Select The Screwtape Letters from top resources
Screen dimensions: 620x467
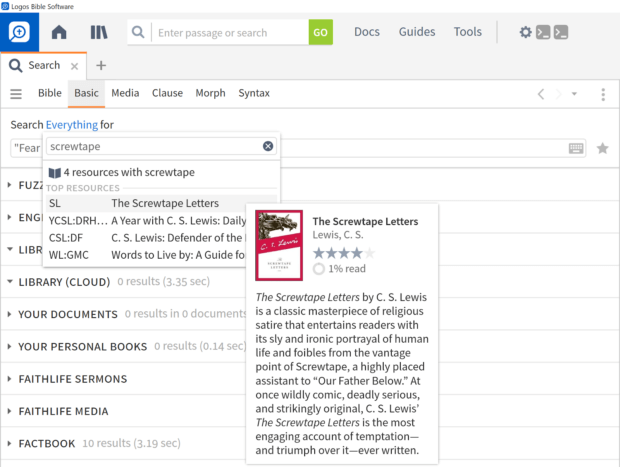pyautogui.click(x=164, y=203)
